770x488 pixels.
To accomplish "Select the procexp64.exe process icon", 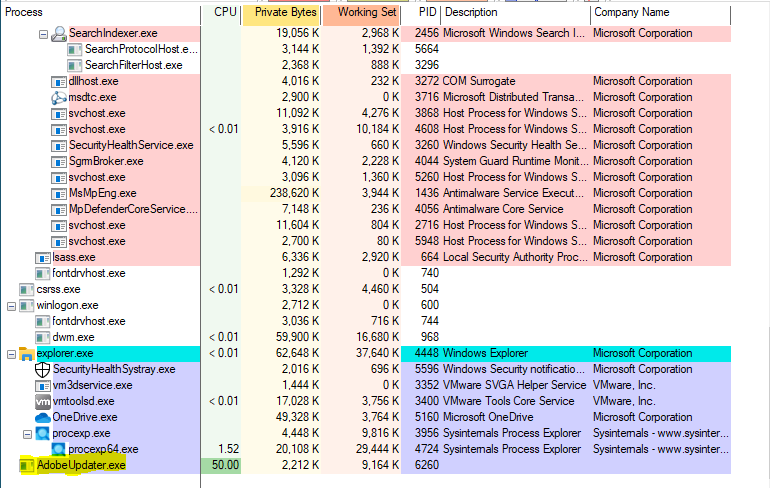I will click(59, 450).
